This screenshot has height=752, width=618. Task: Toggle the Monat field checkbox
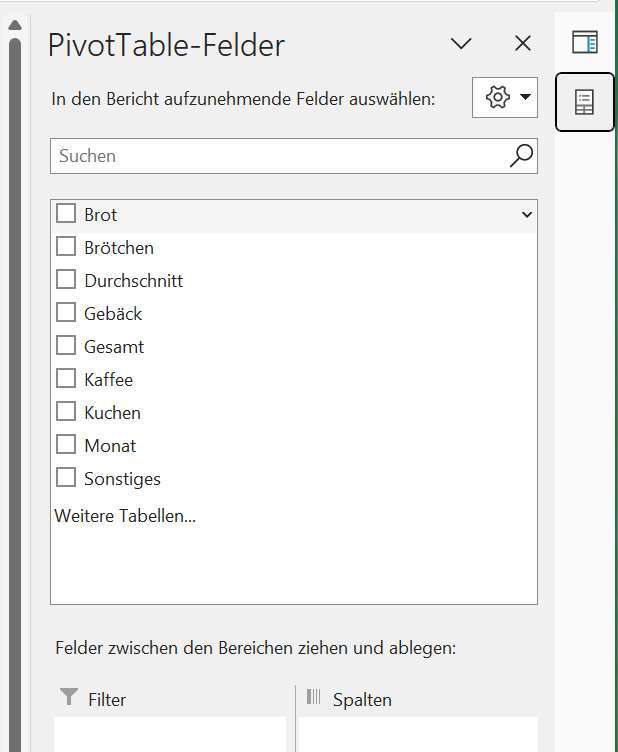(66, 444)
